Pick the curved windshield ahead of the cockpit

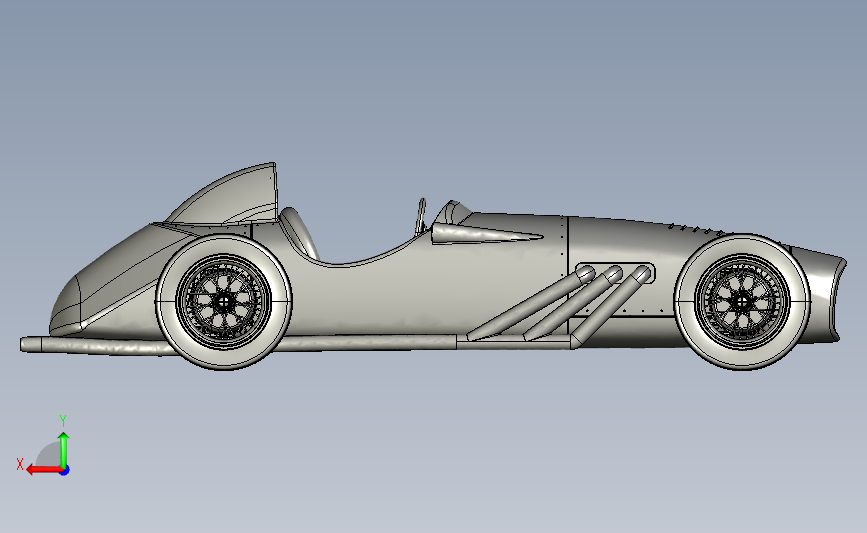[x=453, y=212]
